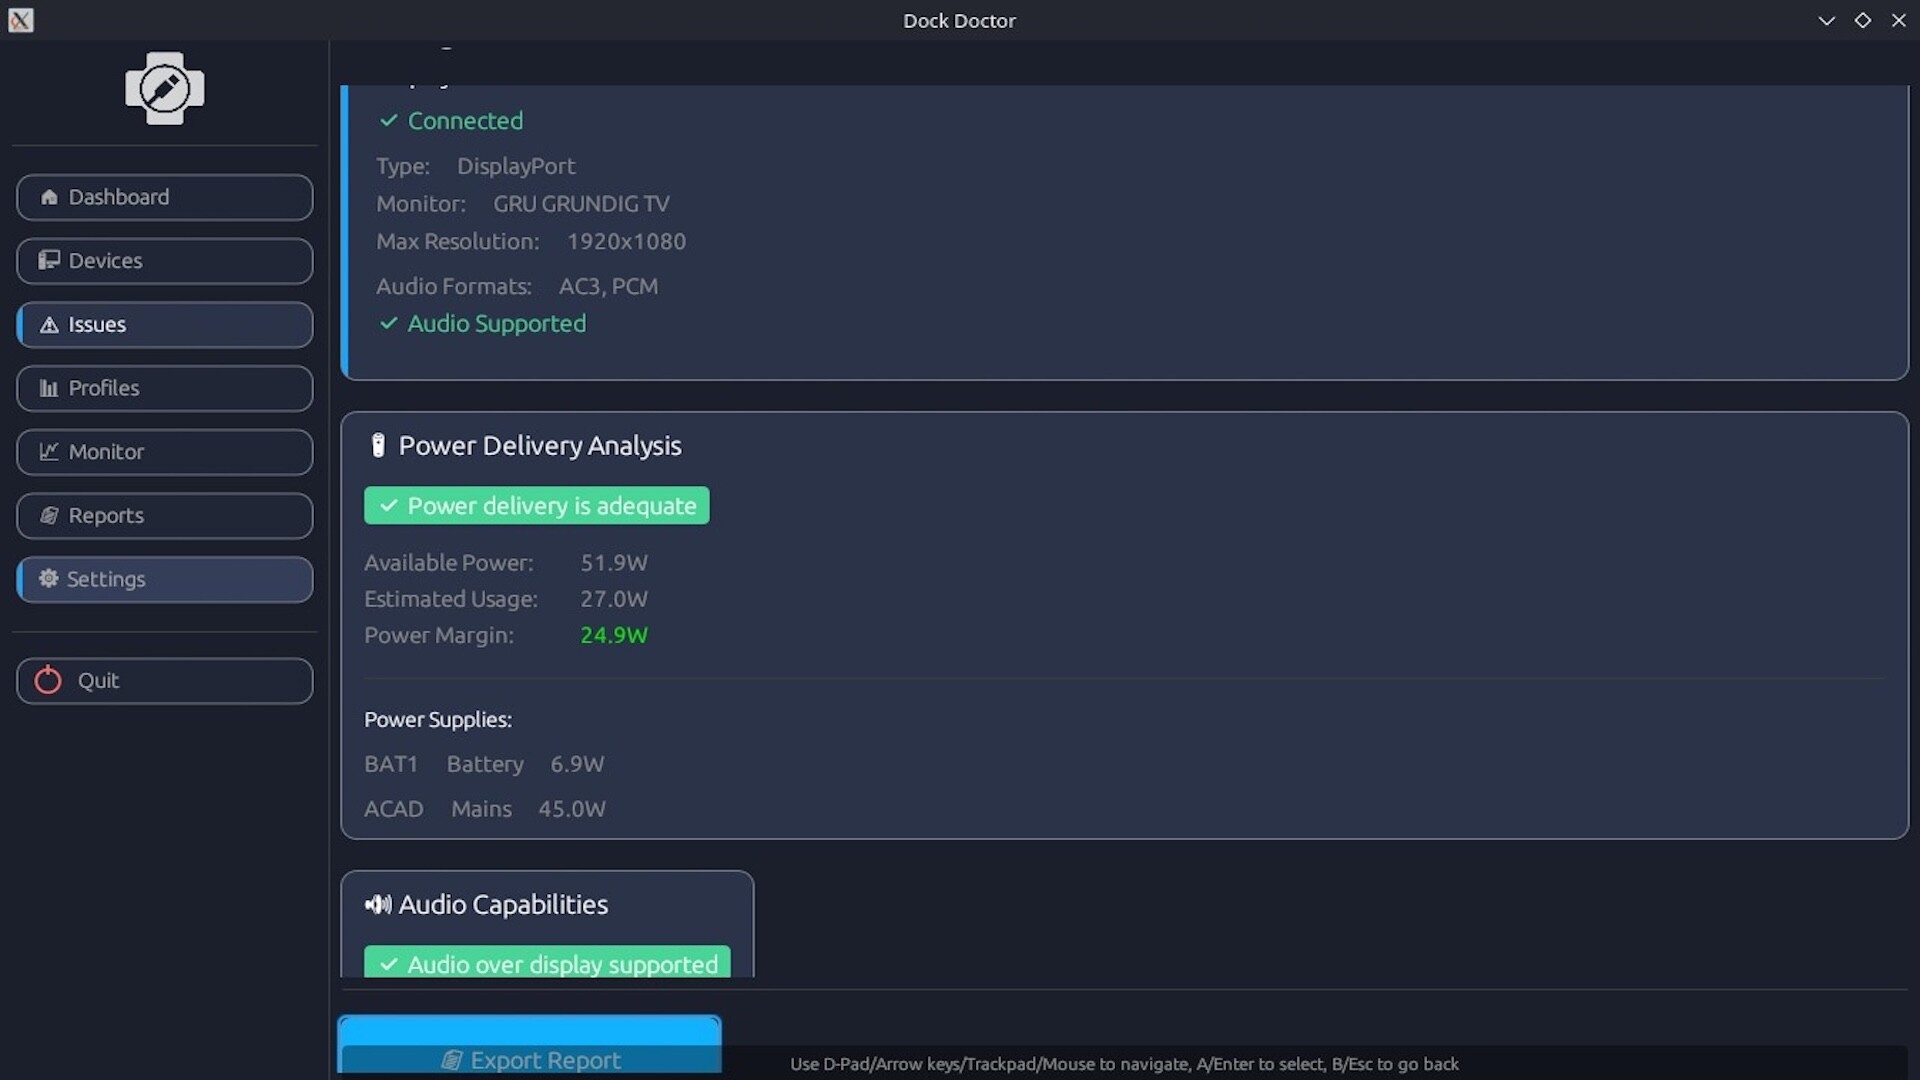Click the Reports document icon
This screenshot has width=1920, height=1080.
[48, 515]
